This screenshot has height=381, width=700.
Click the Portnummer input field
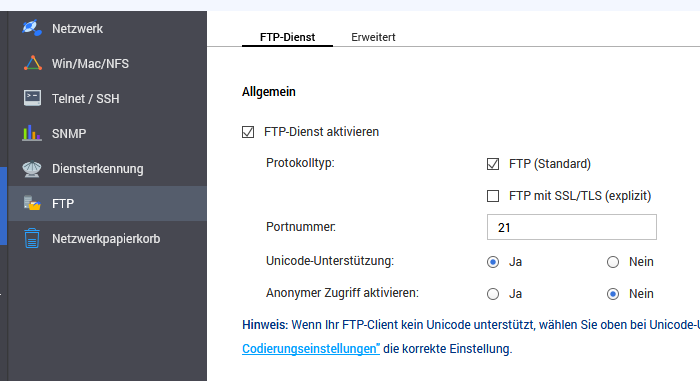[x=571, y=227]
